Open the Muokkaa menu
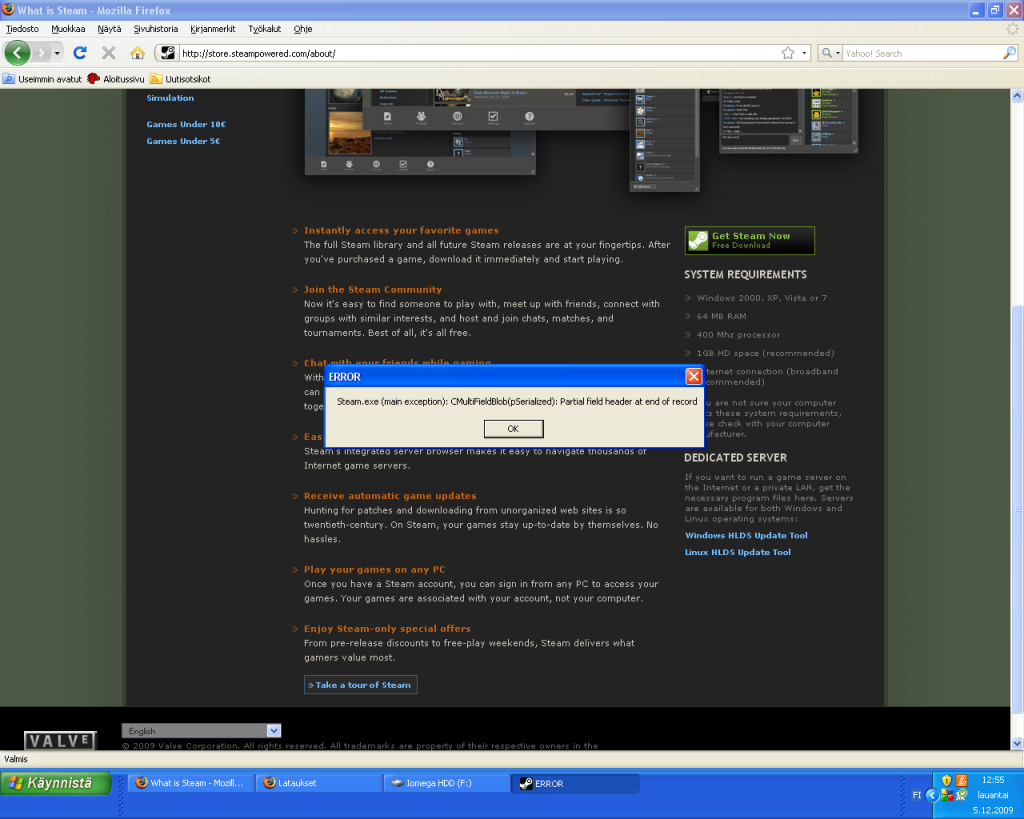 pos(68,29)
